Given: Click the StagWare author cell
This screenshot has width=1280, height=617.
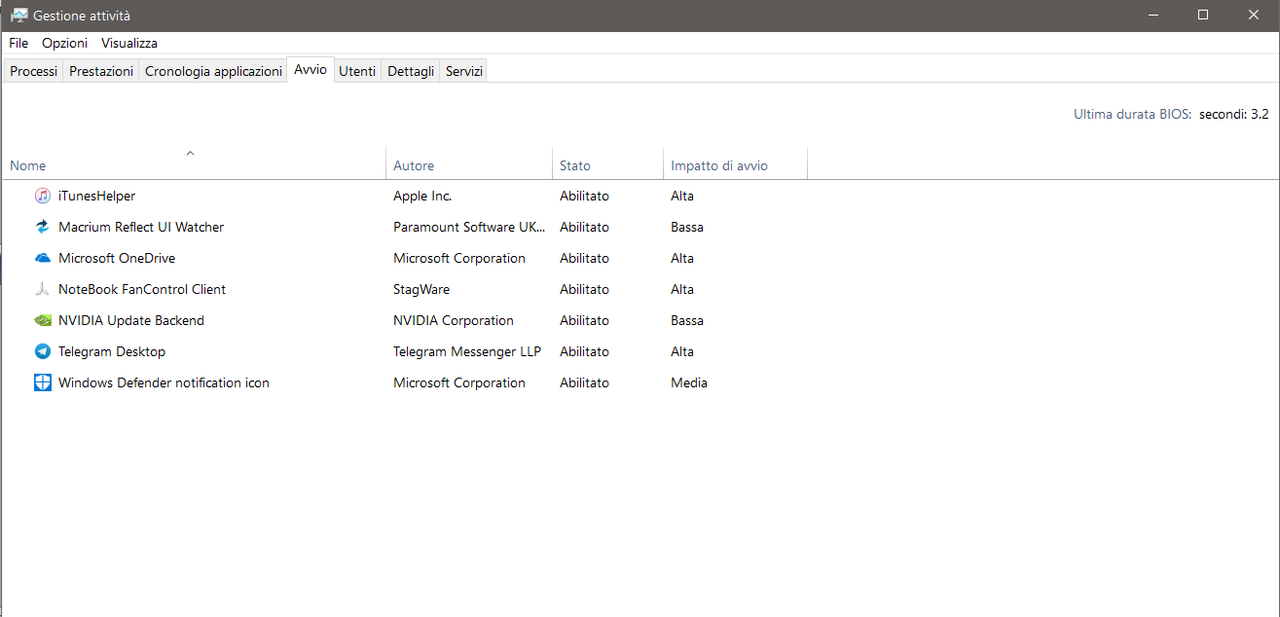Looking at the screenshot, I should (421, 289).
